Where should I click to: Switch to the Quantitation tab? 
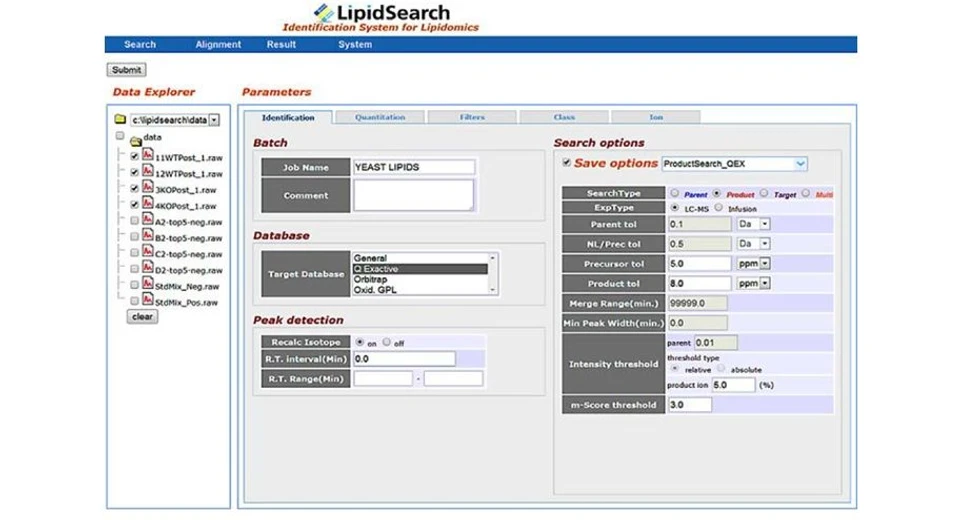pos(380,117)
